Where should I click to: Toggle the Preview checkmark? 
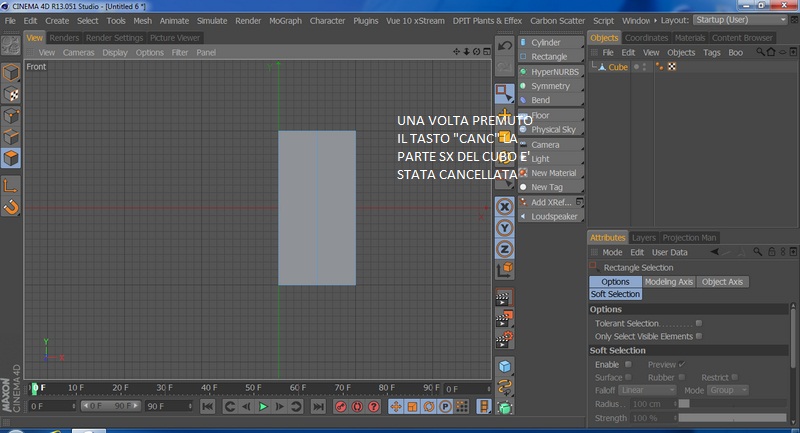[682, 364]
